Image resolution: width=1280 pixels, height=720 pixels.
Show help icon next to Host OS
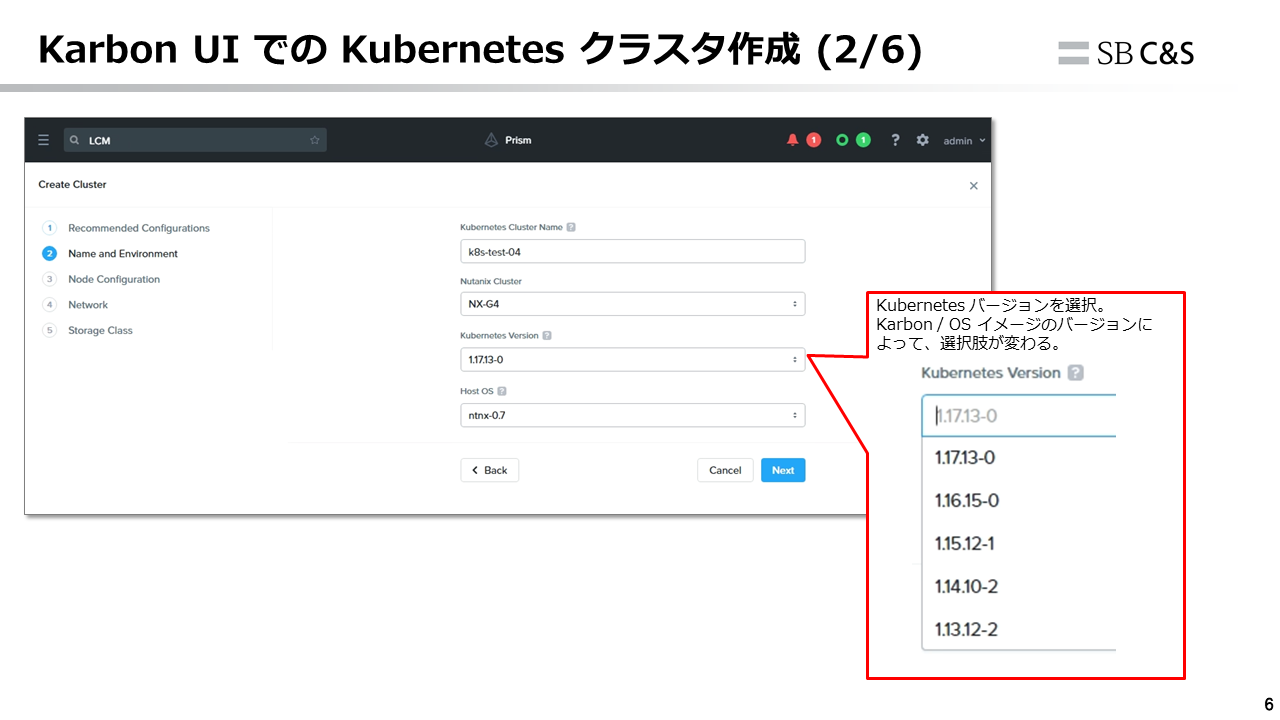point(502,392)
